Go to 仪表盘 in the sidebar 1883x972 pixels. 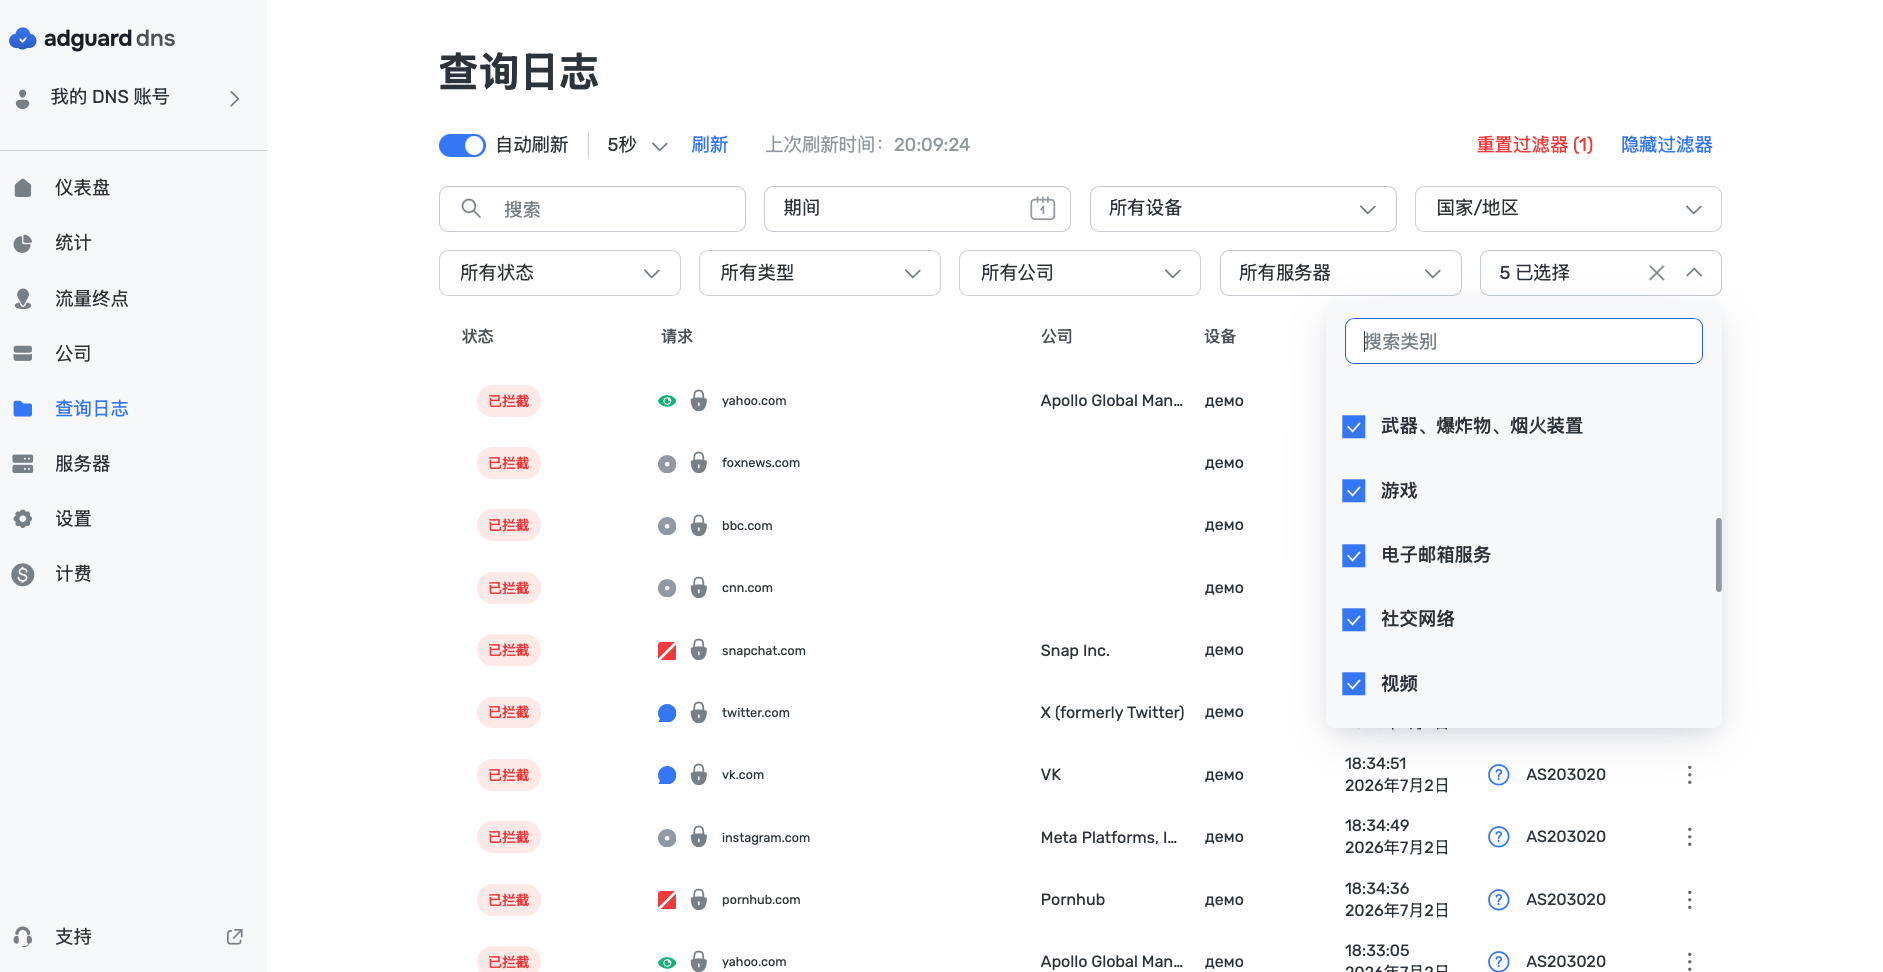click(x=83, y=188)
